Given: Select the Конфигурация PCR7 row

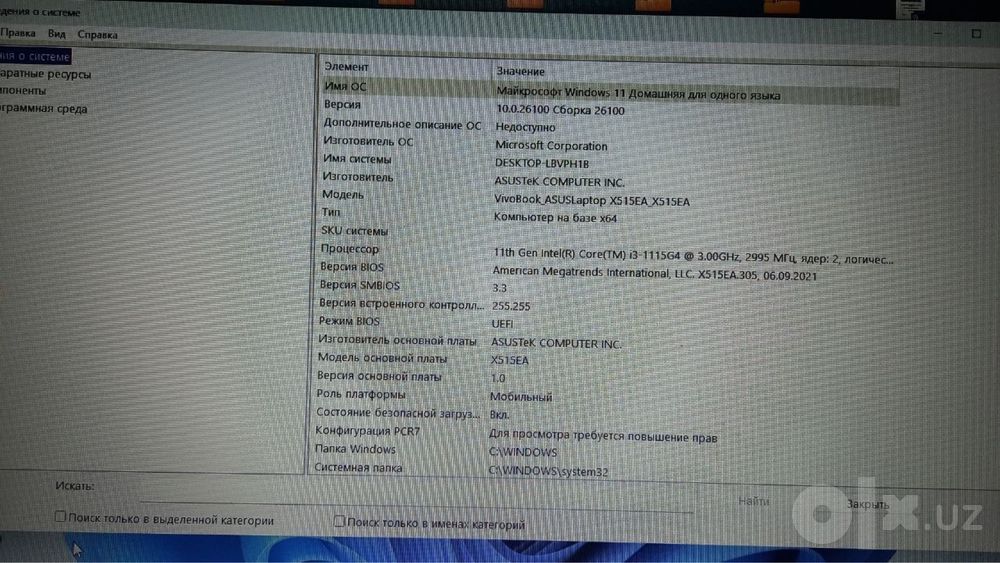Looking at the screenshot, I should pos(368,431).
